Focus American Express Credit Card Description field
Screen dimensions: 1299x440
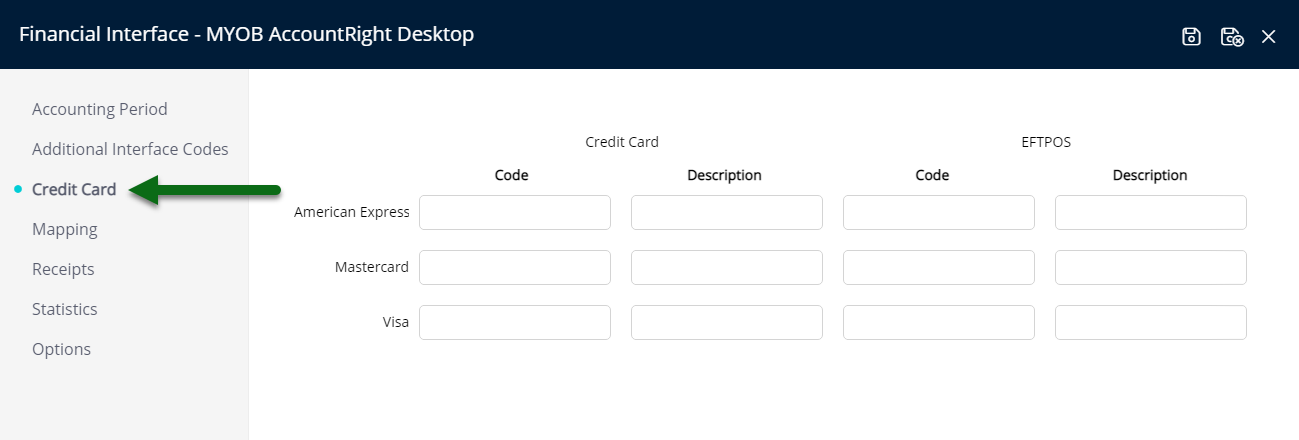(x=727, y=212)
